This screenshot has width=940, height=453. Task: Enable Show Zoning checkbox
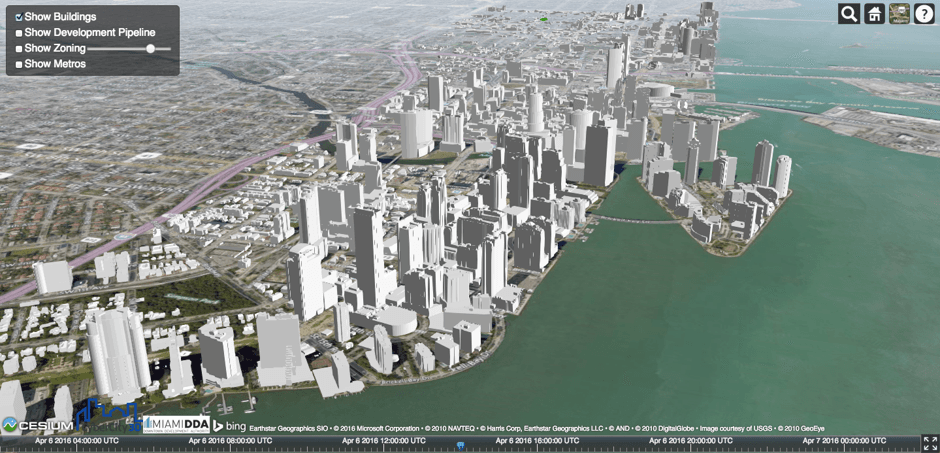[x=19, y=48]
